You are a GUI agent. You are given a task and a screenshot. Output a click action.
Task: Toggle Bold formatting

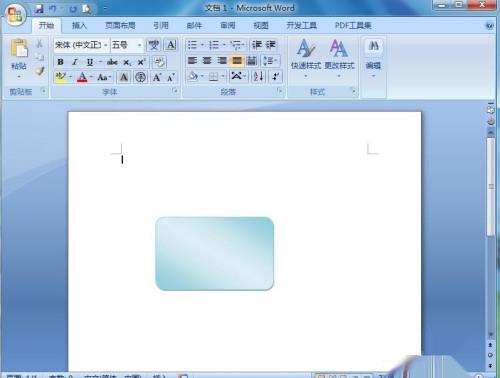point(60,62)
